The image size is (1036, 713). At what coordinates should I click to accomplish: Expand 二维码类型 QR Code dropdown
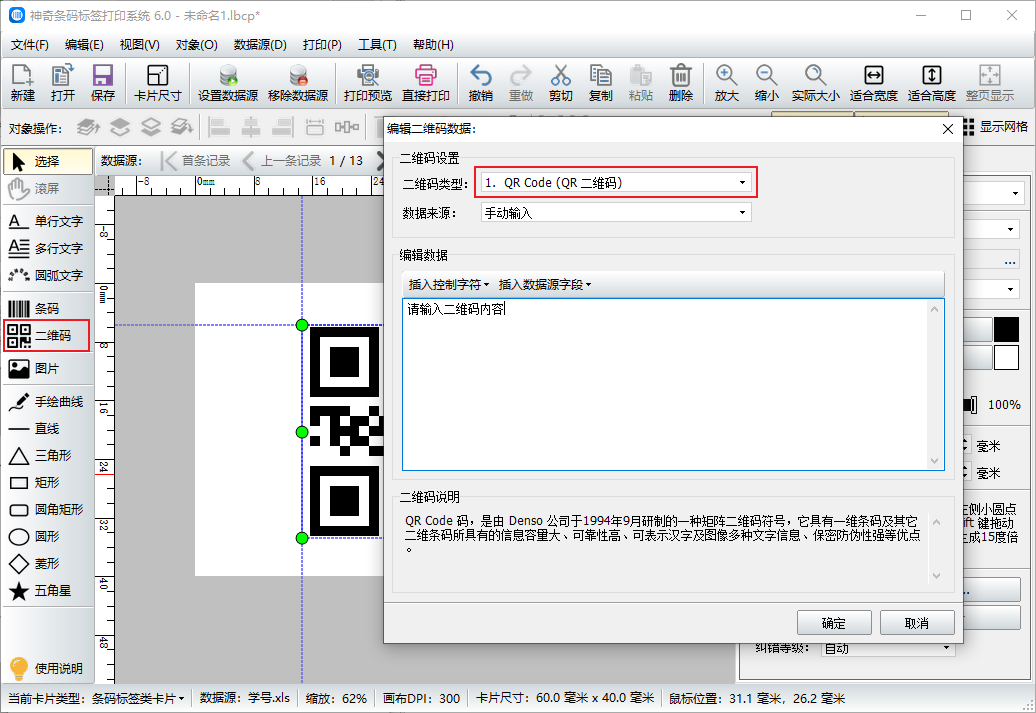pos(616,183)
